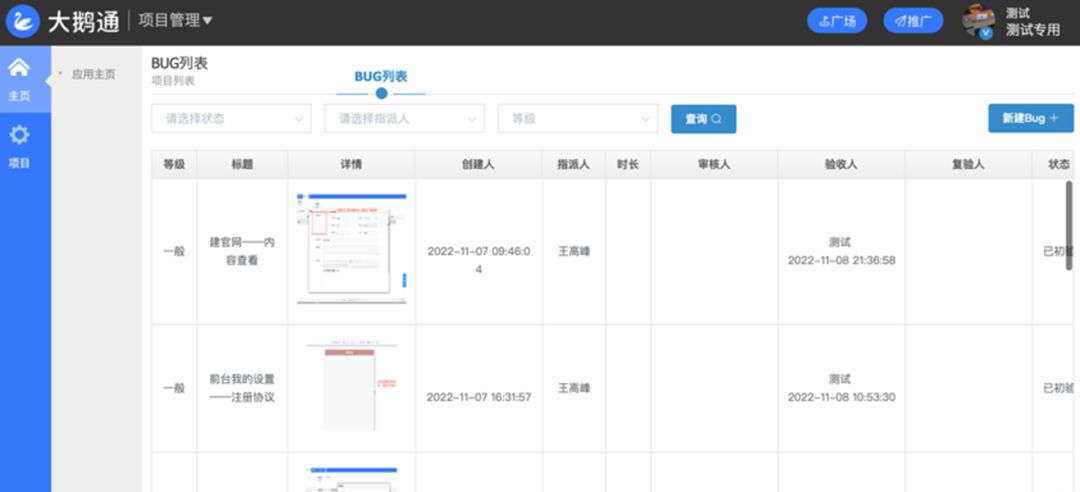Click the 验收人 column header
Image resolution: width=1080 pixels, height=492 pixels.
point(841,165)
